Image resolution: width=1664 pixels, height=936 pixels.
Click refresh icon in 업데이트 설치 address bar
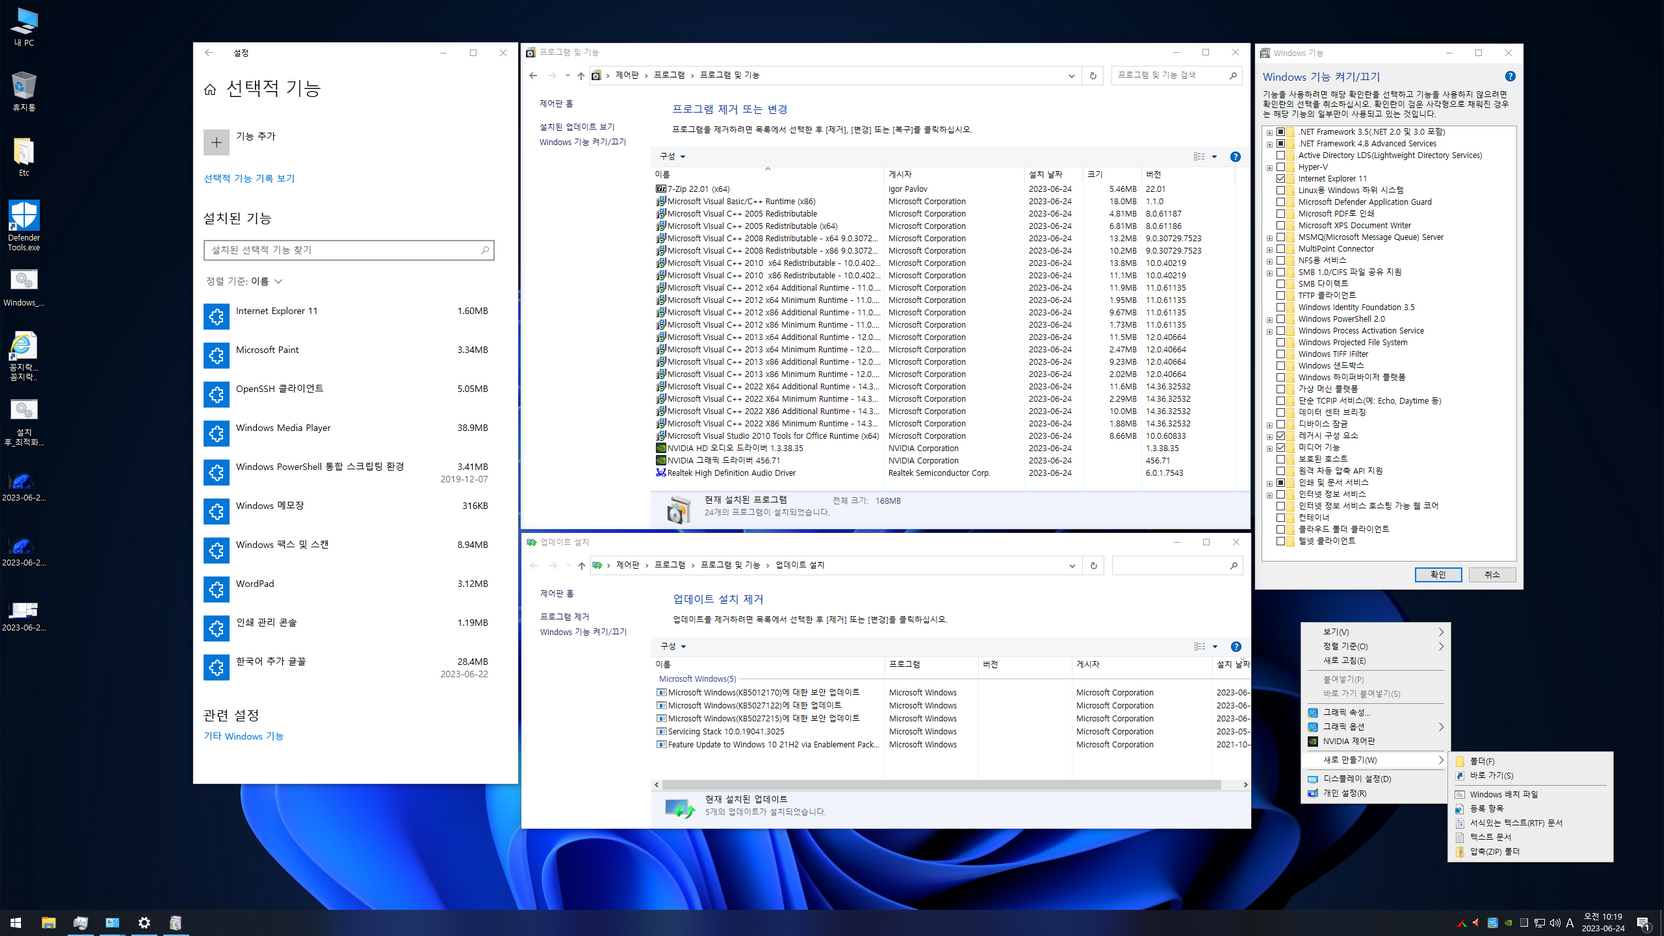pyautogui.click(x=1093, y=566)
